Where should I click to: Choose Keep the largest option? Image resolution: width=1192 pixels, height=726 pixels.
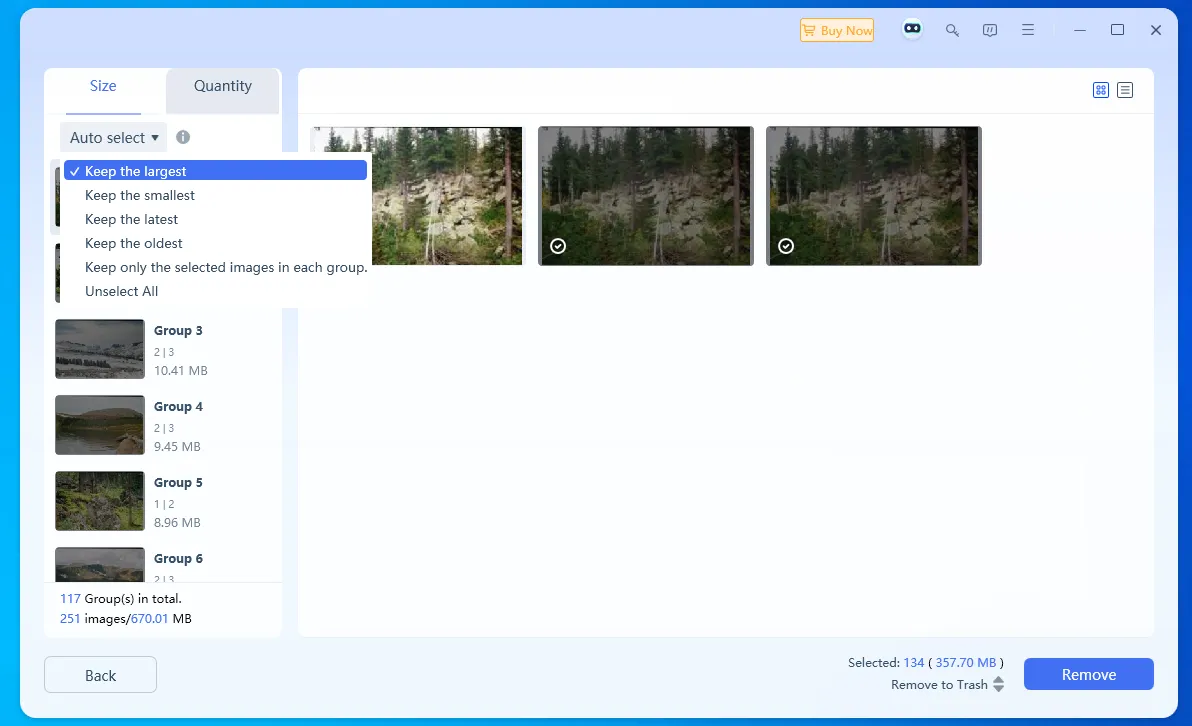[x=215, y=171]
